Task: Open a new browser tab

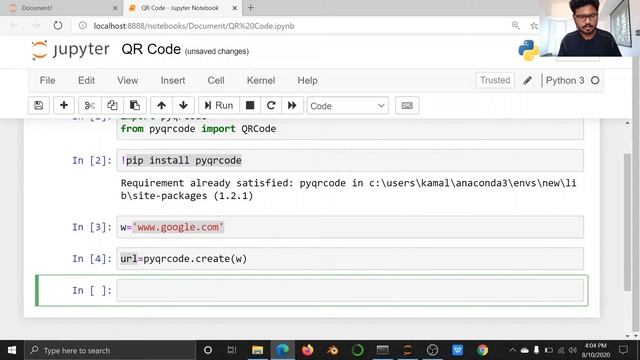Action: (x=251, y=8)
